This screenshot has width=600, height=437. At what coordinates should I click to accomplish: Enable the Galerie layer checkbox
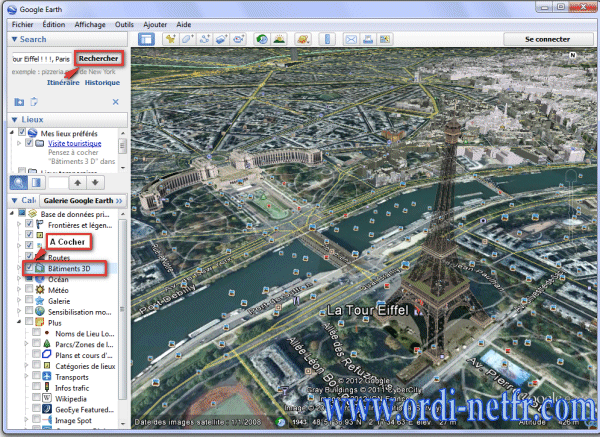pos(29,298)
